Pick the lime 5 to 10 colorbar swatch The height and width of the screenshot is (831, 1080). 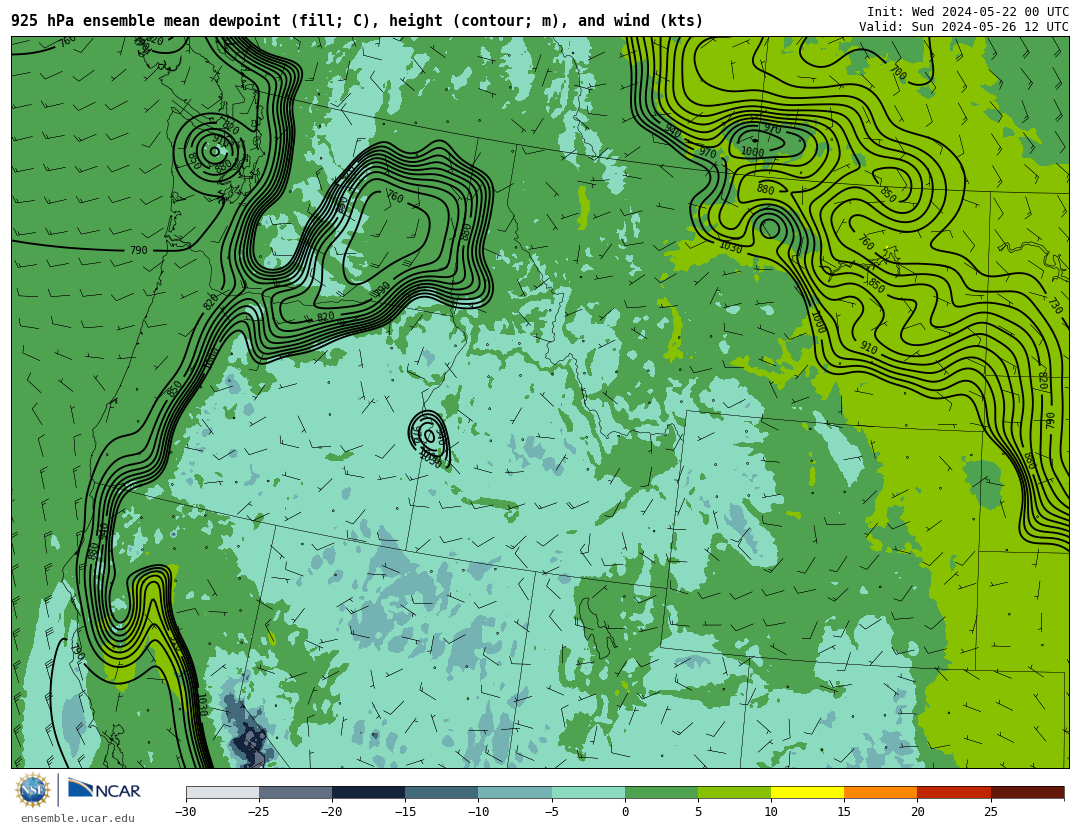734,792
